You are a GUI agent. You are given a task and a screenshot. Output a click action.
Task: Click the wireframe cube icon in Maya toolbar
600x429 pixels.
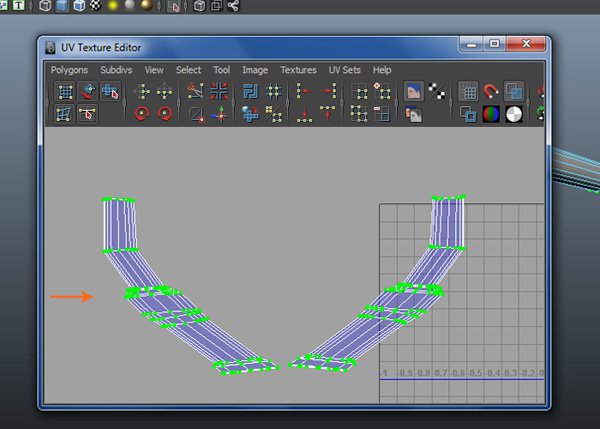[x=45, y=5]
